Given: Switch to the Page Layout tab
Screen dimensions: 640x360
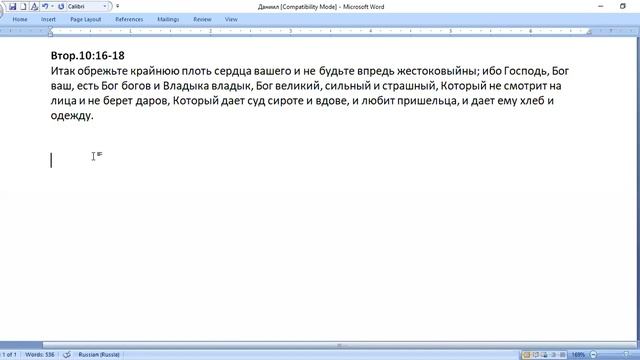Looking at the screenshot, I should tap(86, 19).
